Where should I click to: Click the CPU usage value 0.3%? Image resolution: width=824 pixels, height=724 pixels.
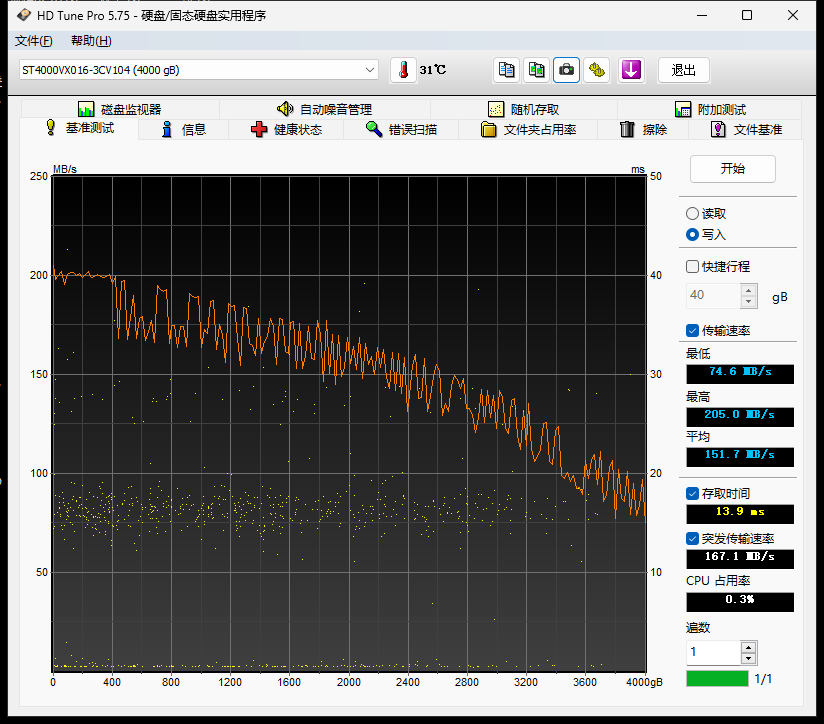(740, 602)
